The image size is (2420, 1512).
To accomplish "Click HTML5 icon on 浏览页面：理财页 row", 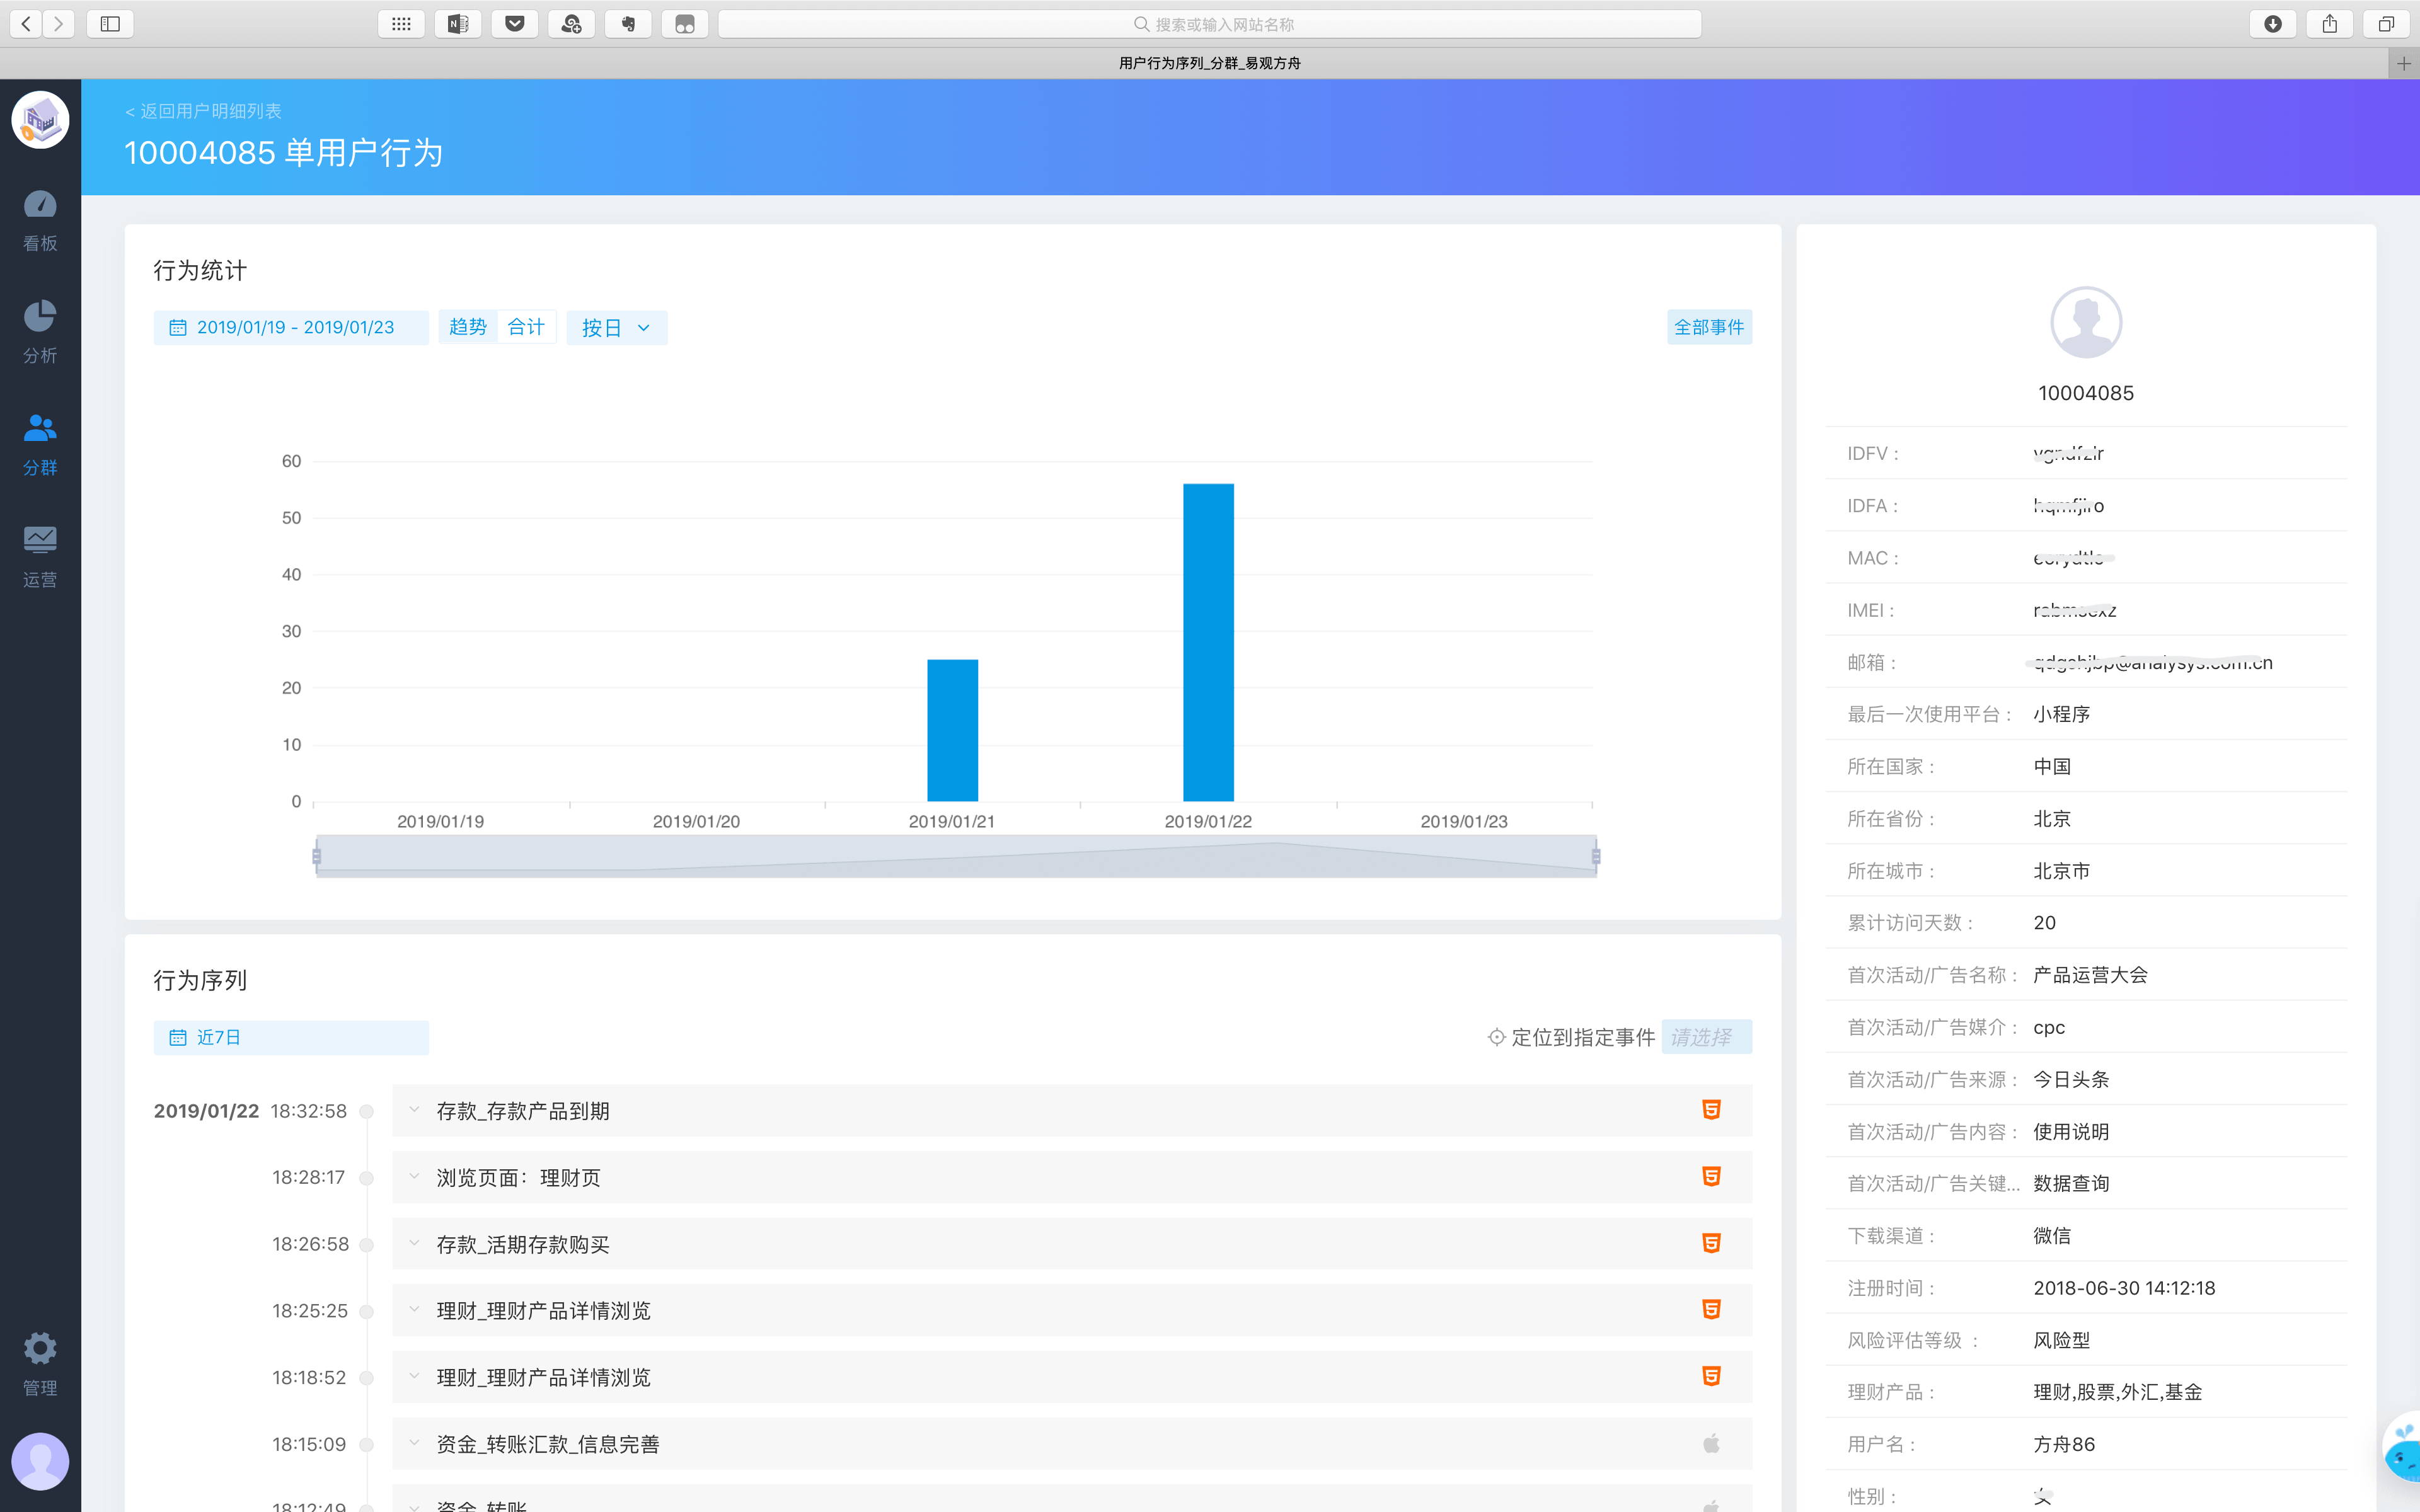I will click(x=1711, y=1177).
